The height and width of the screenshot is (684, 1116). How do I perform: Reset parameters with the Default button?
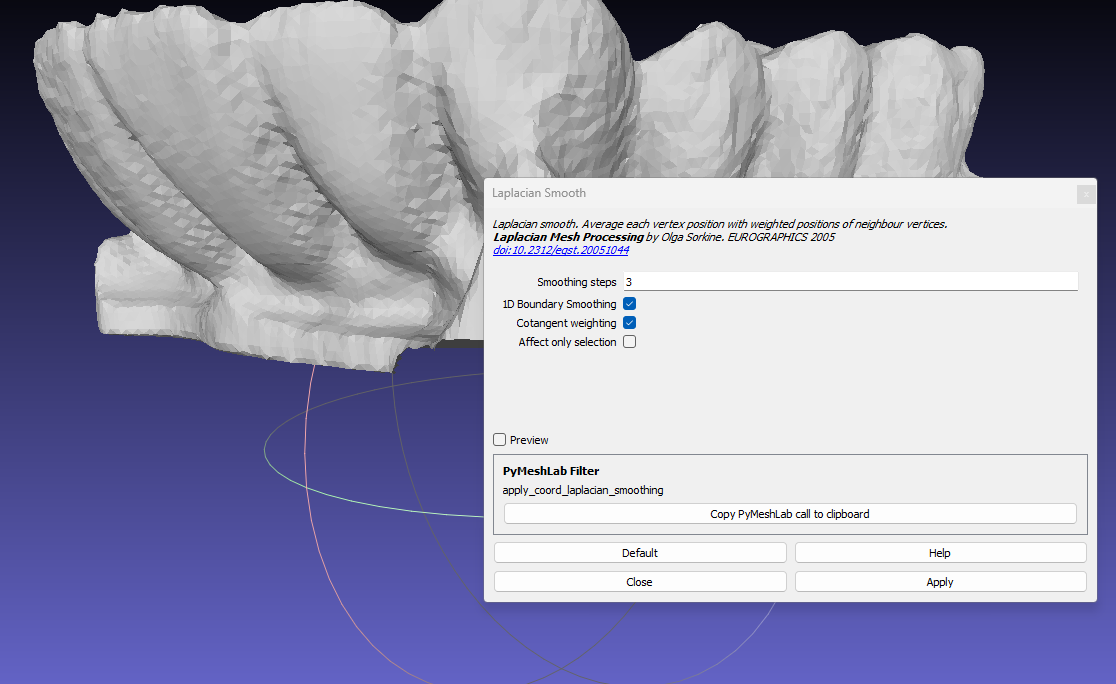tap(639, 552)
